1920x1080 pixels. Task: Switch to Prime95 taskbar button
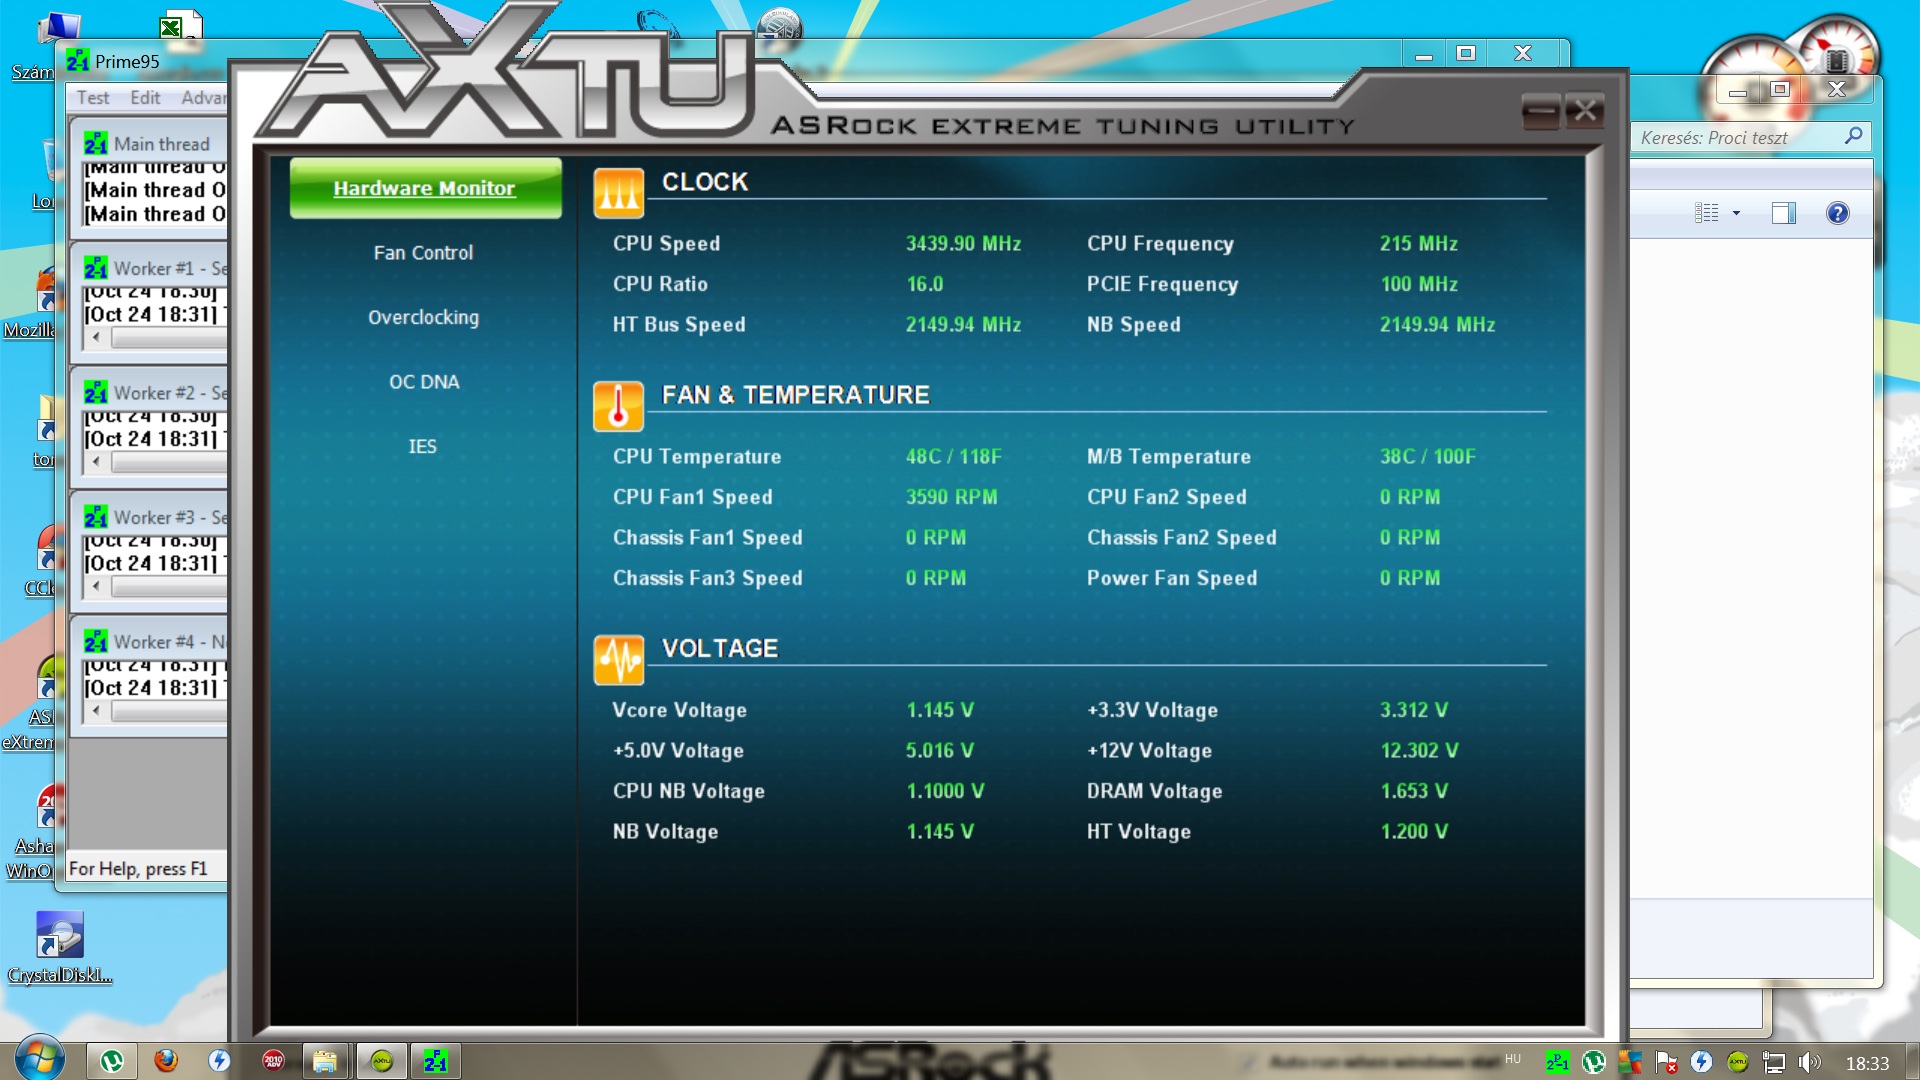(435, 1061)
